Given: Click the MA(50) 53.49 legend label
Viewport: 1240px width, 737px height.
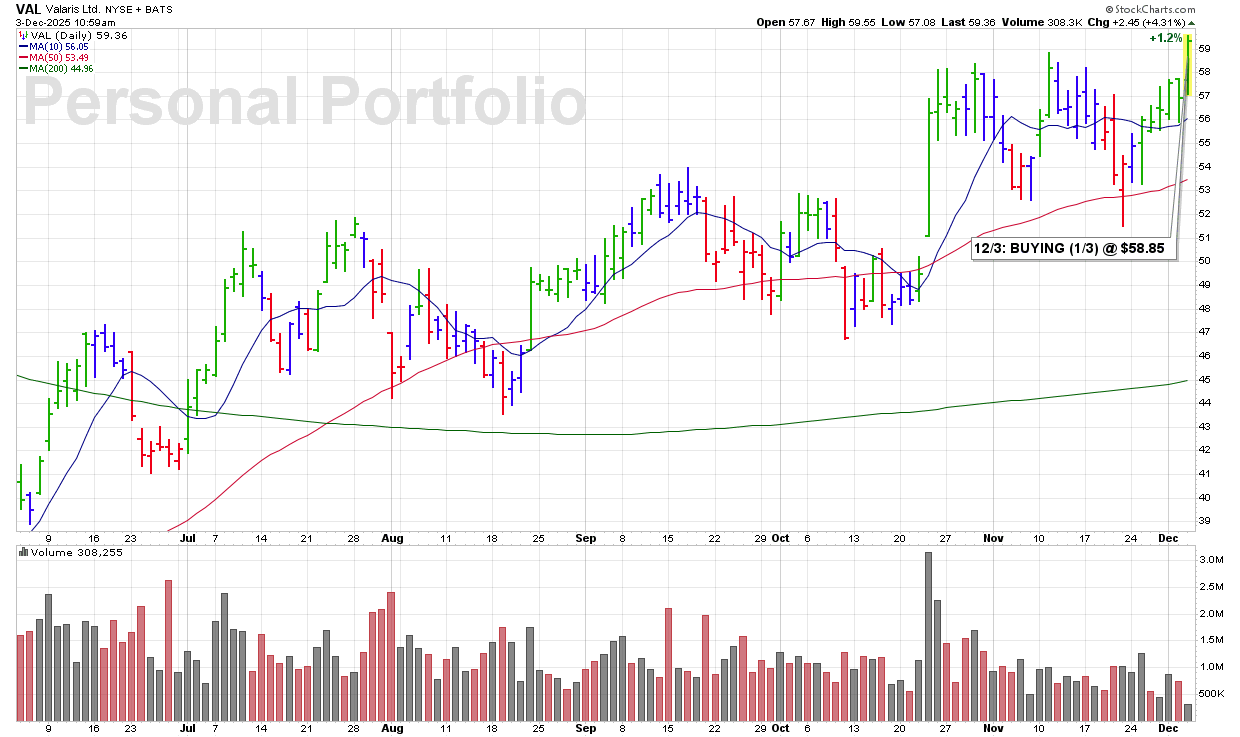Looking at the screenshot, I should [58, 57].
